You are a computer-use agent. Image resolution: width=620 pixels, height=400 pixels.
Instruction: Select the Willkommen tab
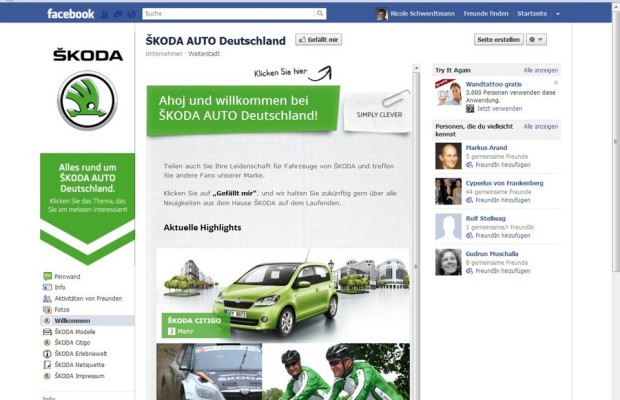pyautogui.click(x=87, y=321)
